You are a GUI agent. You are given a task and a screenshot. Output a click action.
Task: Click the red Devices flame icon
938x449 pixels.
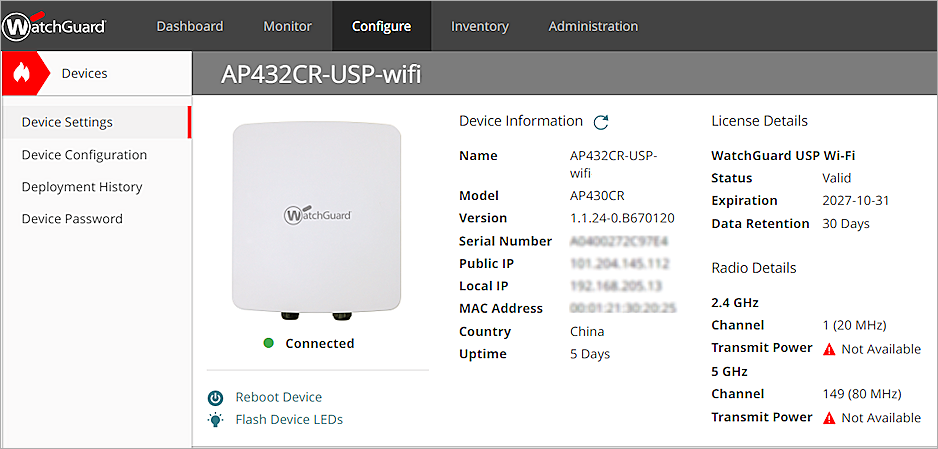[23, 73]
